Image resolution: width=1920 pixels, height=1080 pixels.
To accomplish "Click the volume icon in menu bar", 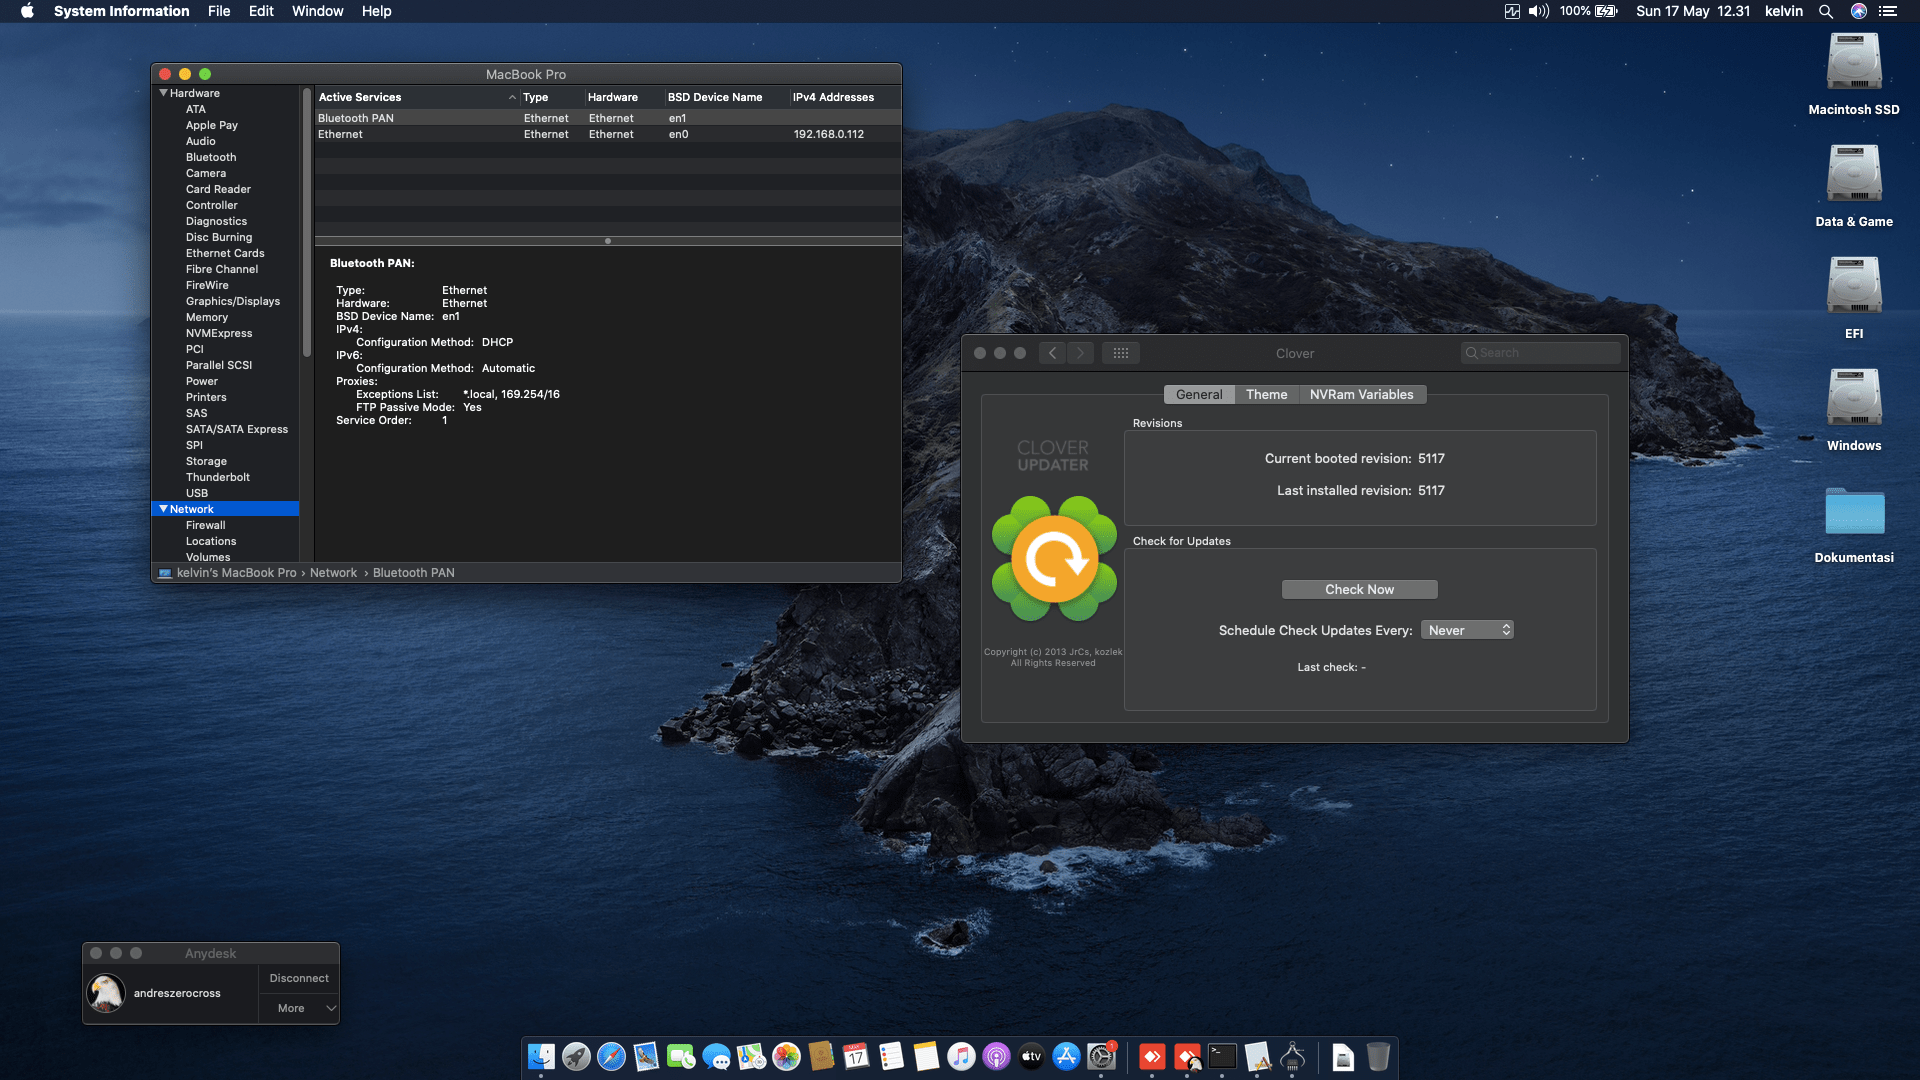I will coord(1539,11).
